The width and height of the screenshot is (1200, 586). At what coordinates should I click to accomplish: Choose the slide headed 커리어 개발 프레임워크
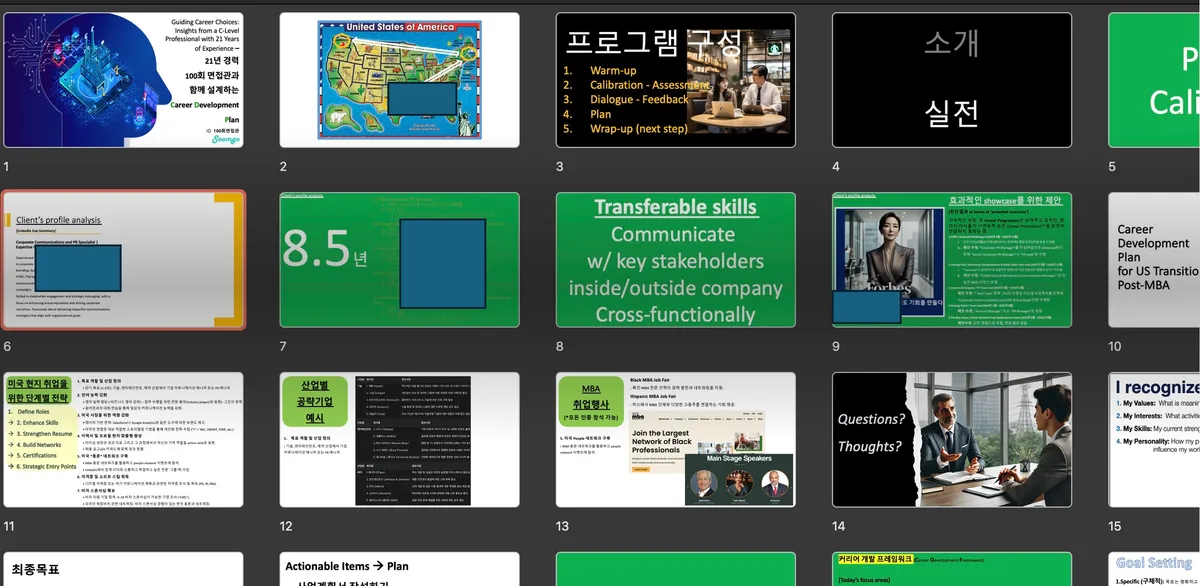click(952, 569)
